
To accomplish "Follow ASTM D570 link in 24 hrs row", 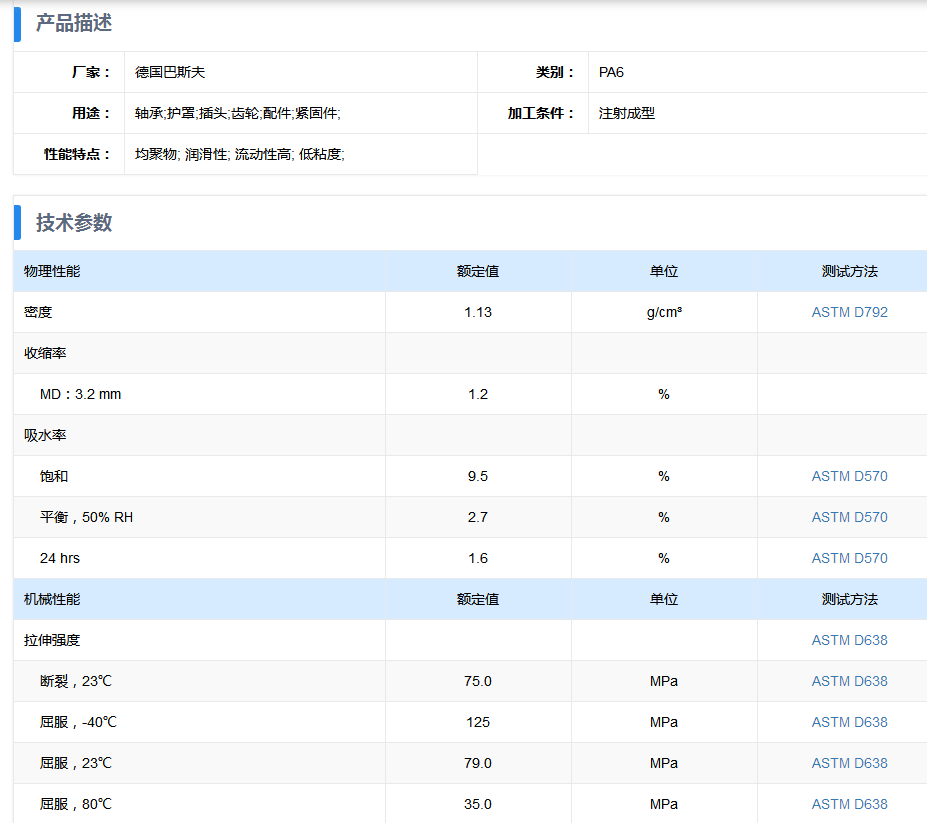I will 849,558.
